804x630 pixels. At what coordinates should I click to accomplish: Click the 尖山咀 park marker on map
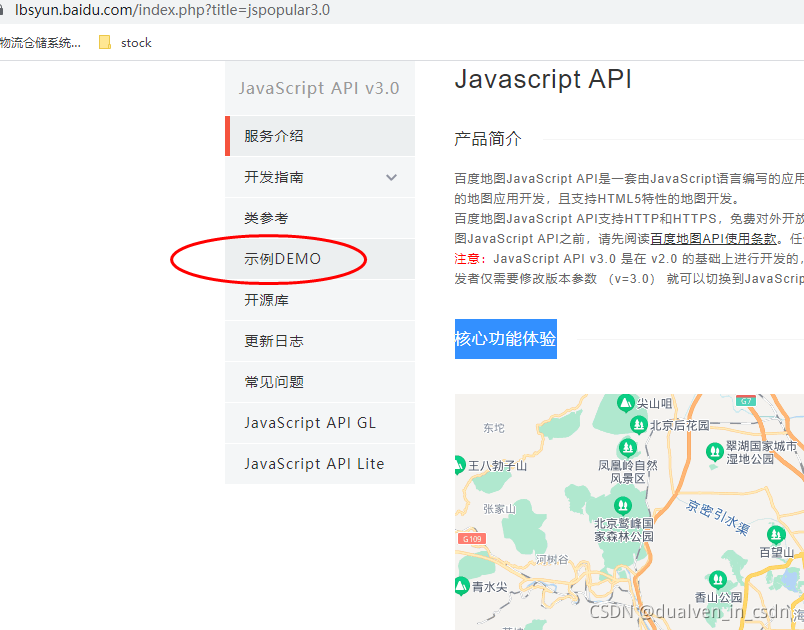(625, 403)
